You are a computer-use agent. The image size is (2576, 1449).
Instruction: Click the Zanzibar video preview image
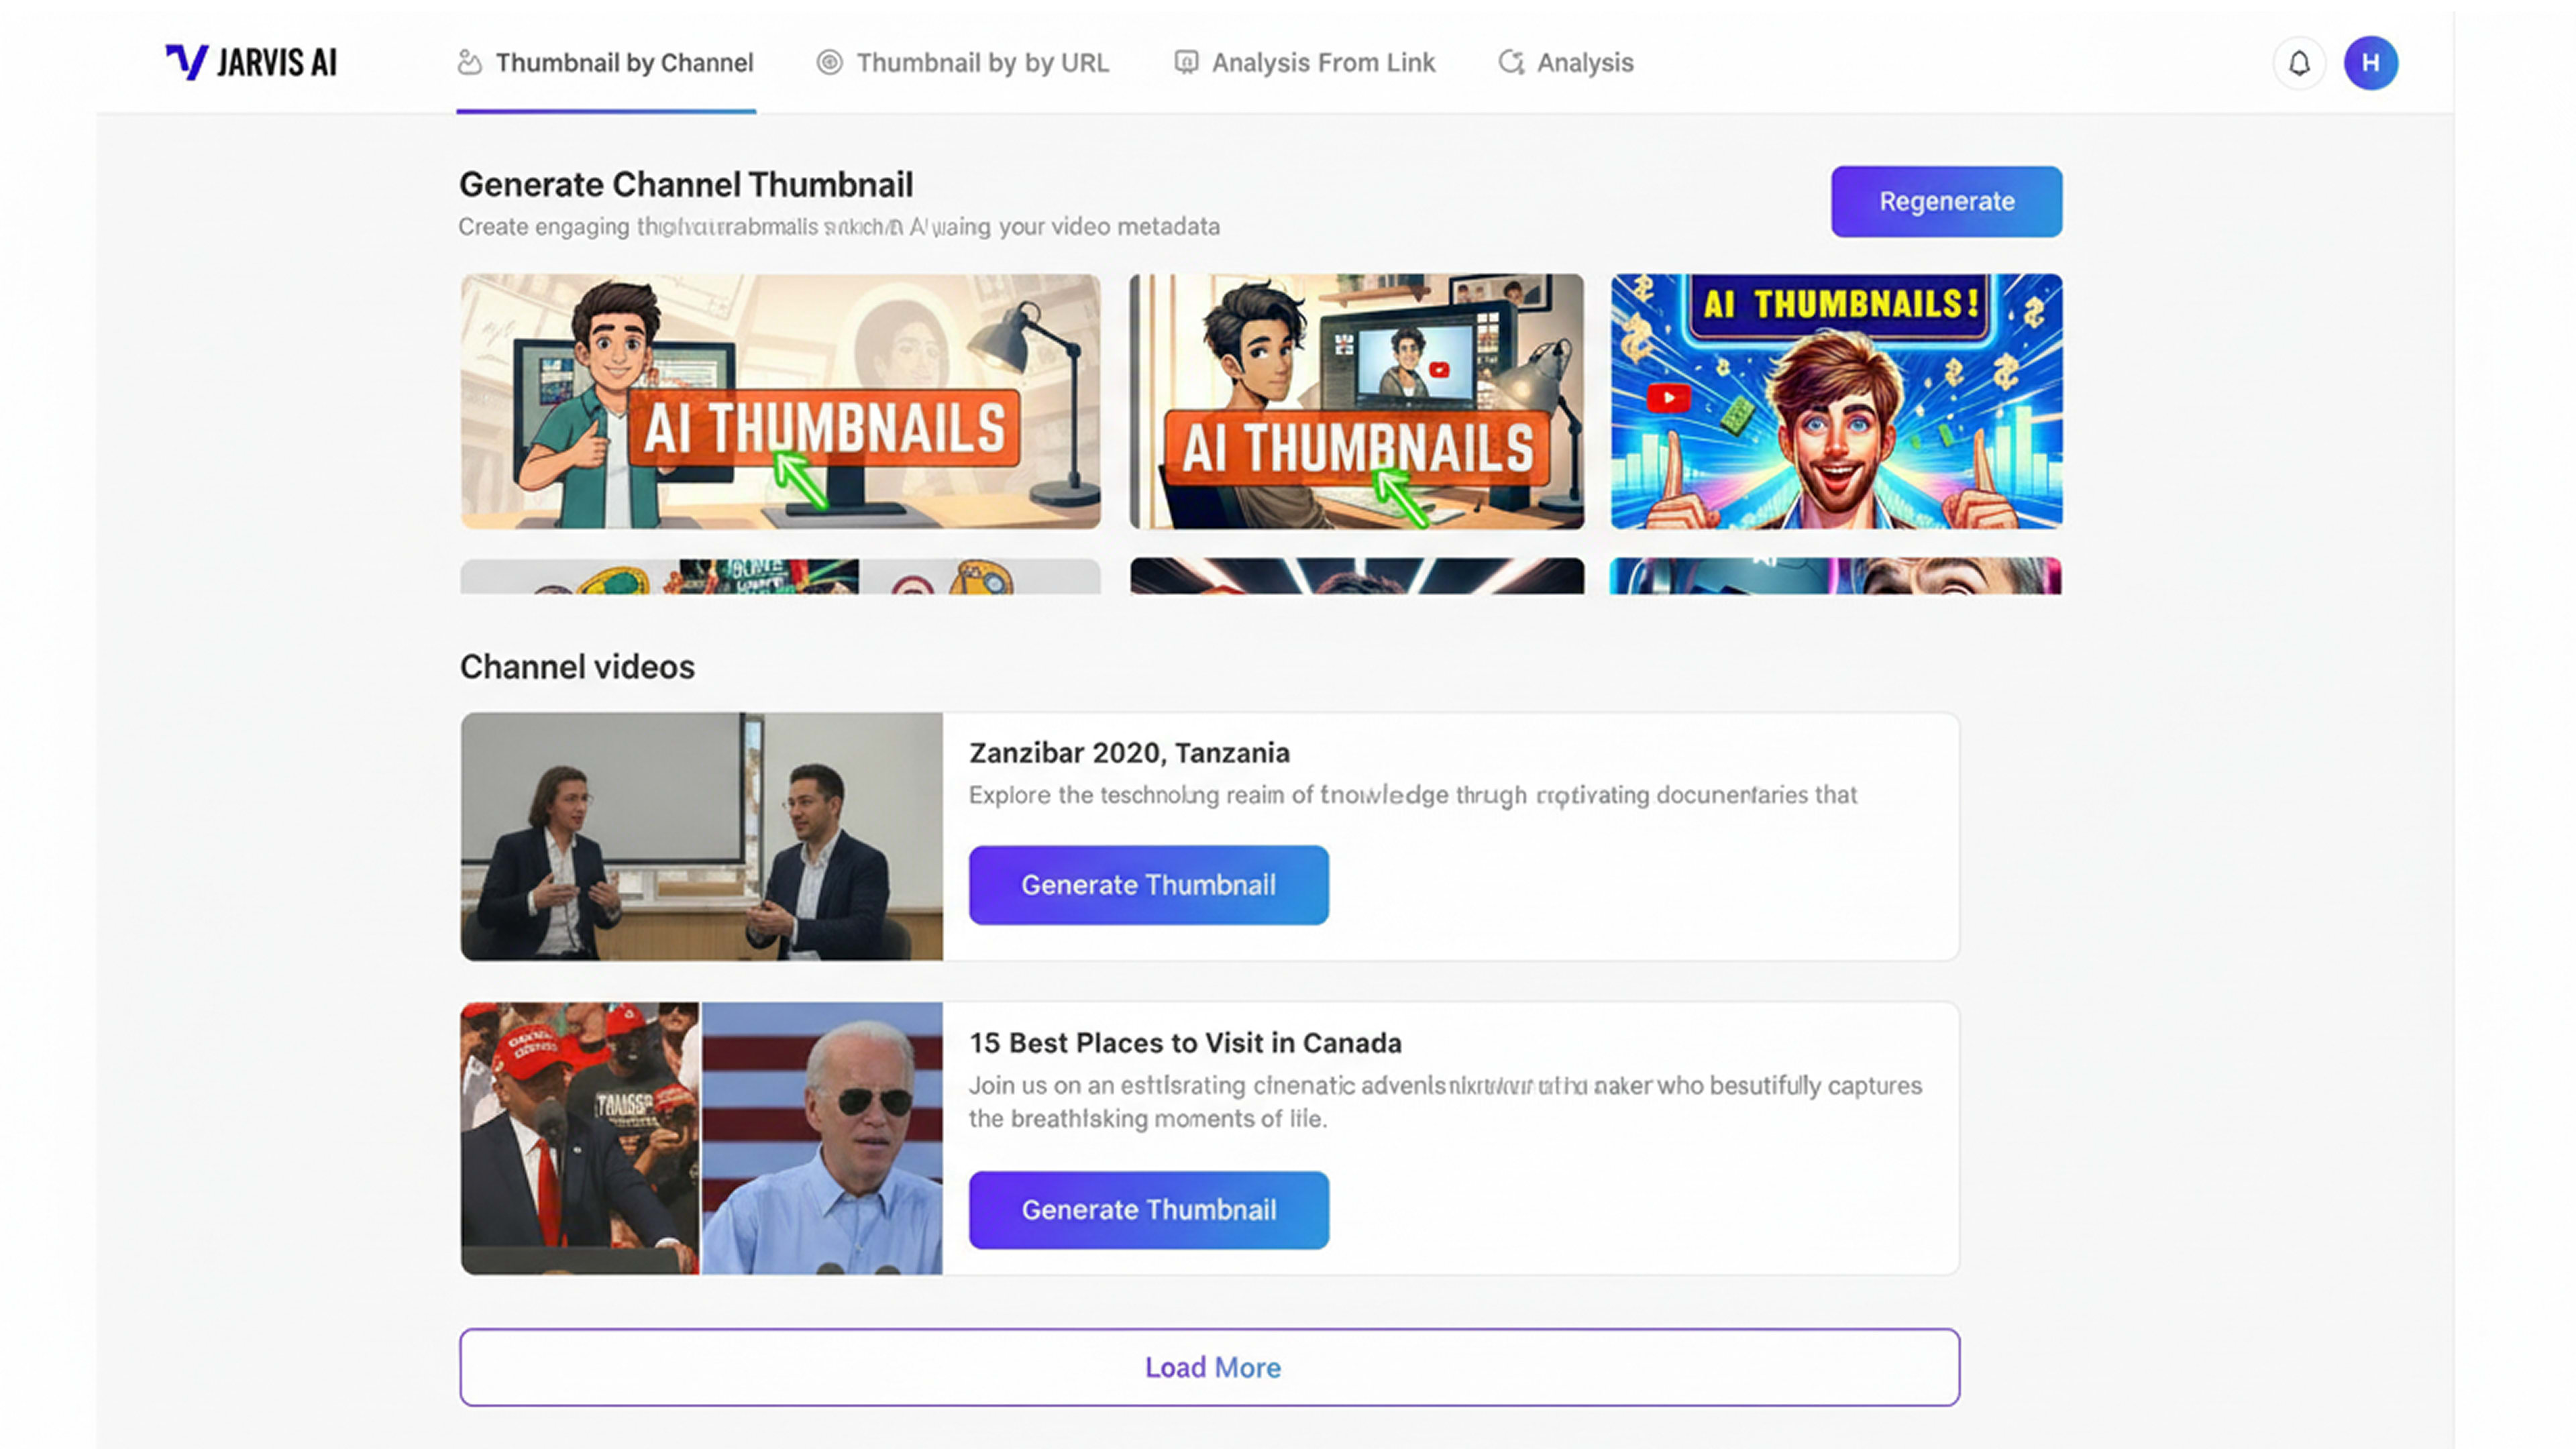pos(700,835)
